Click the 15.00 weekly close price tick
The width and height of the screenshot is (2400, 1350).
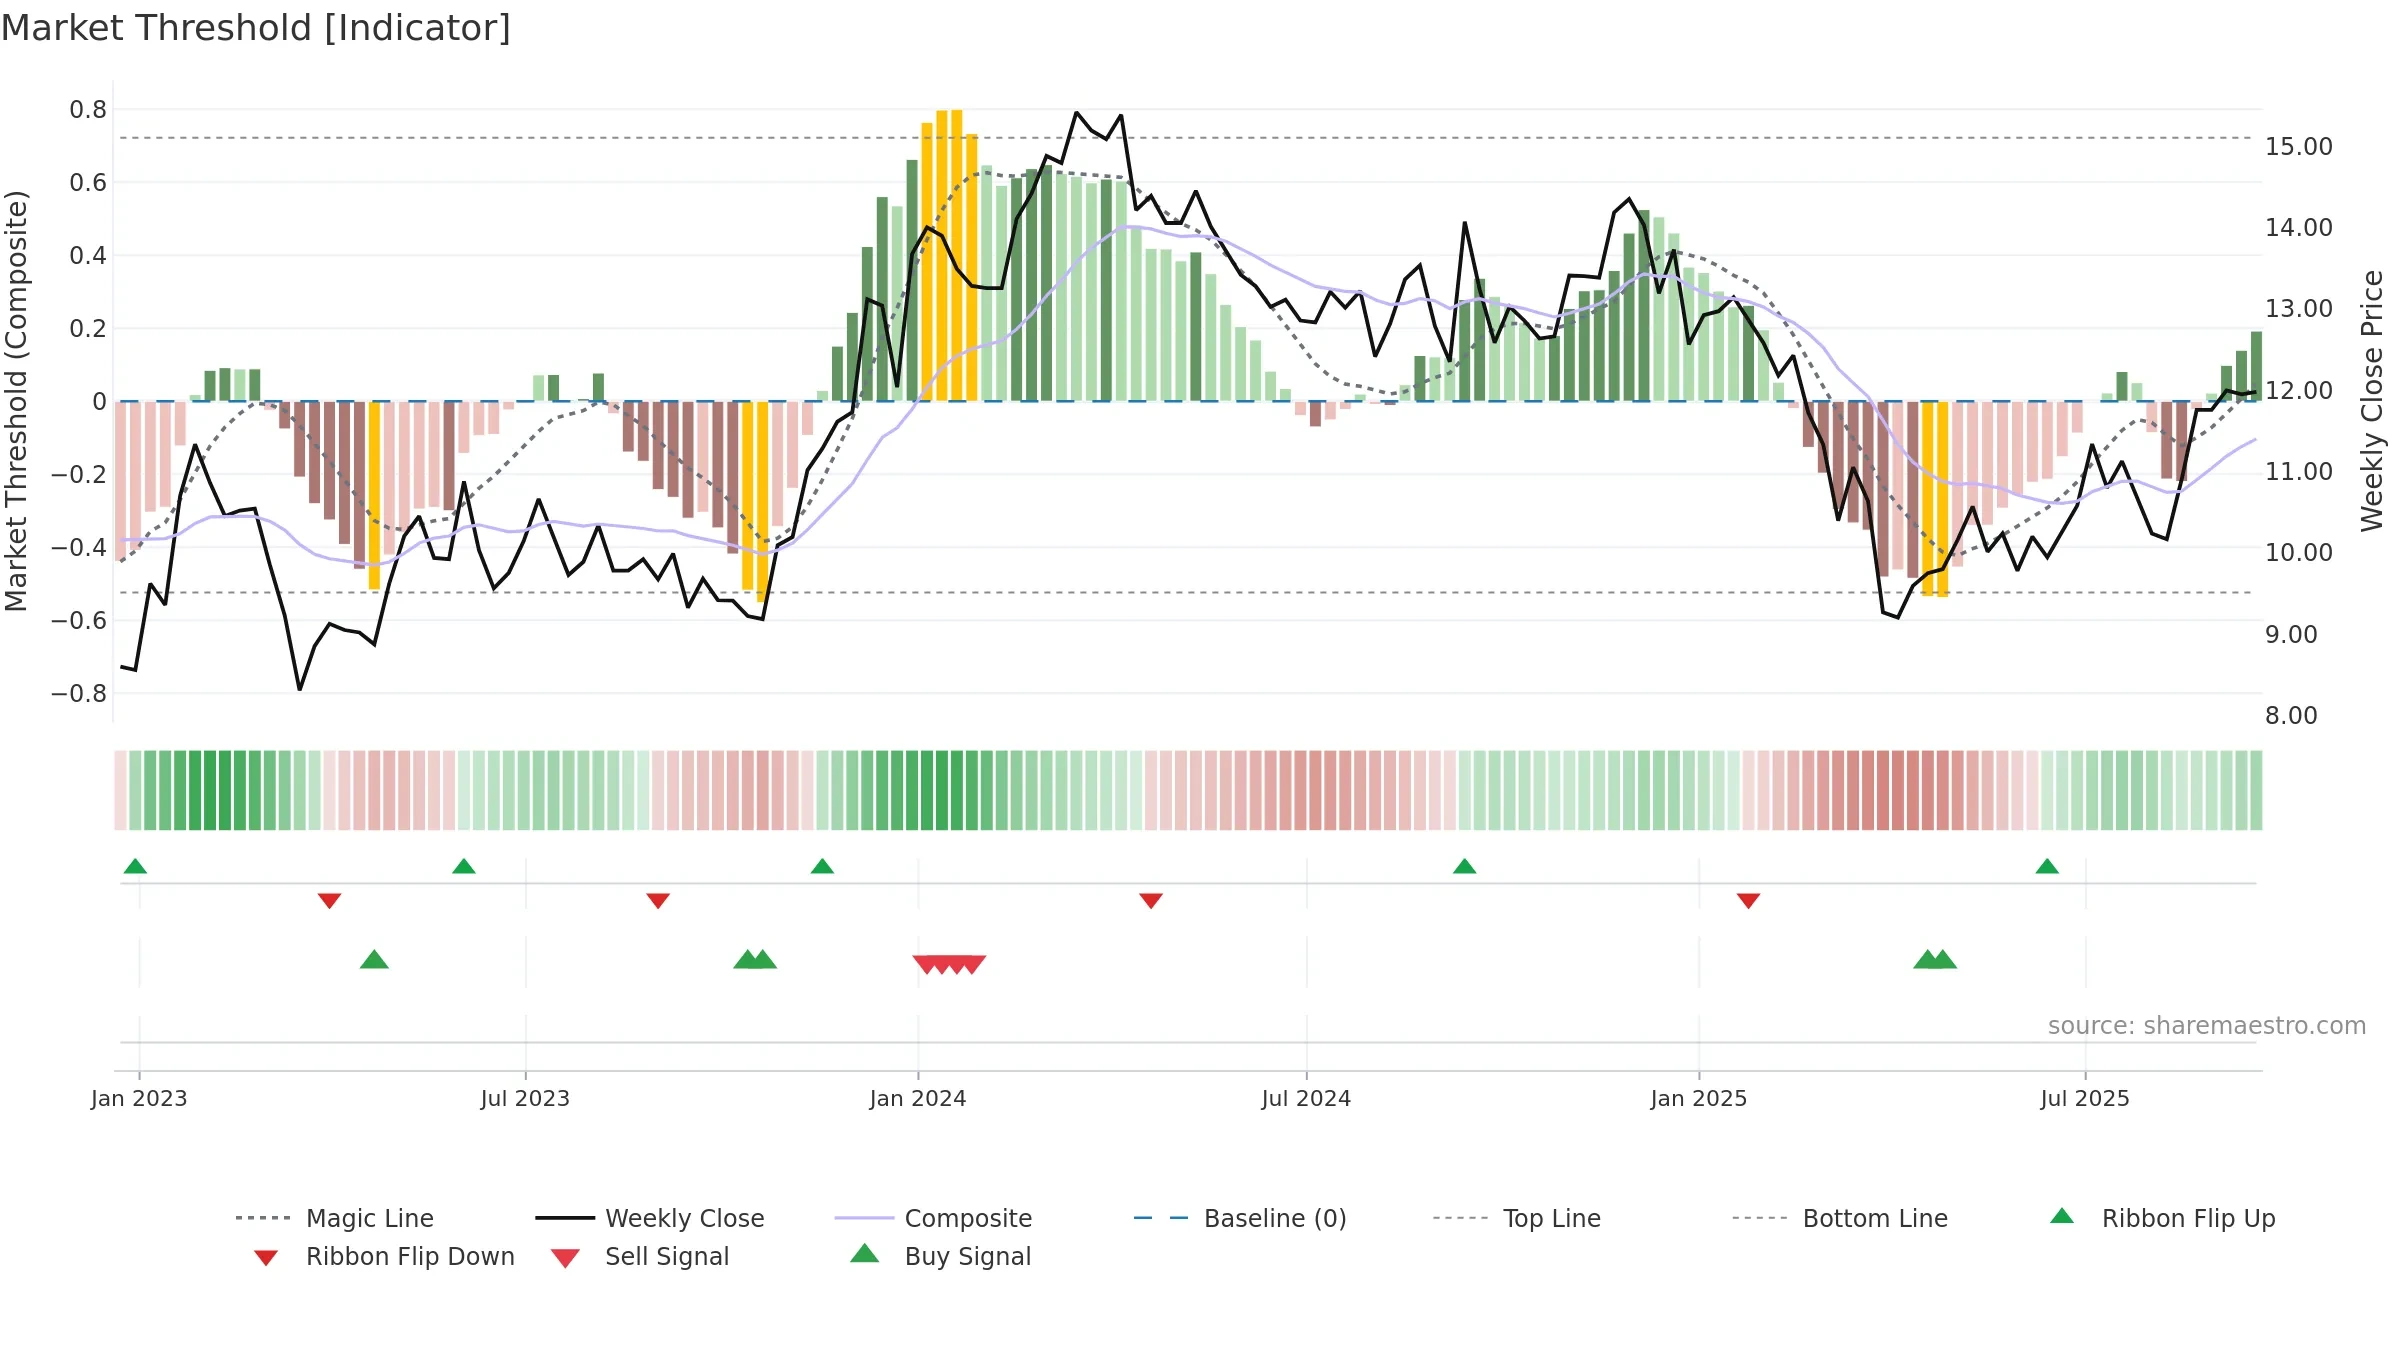(2299, 147)
